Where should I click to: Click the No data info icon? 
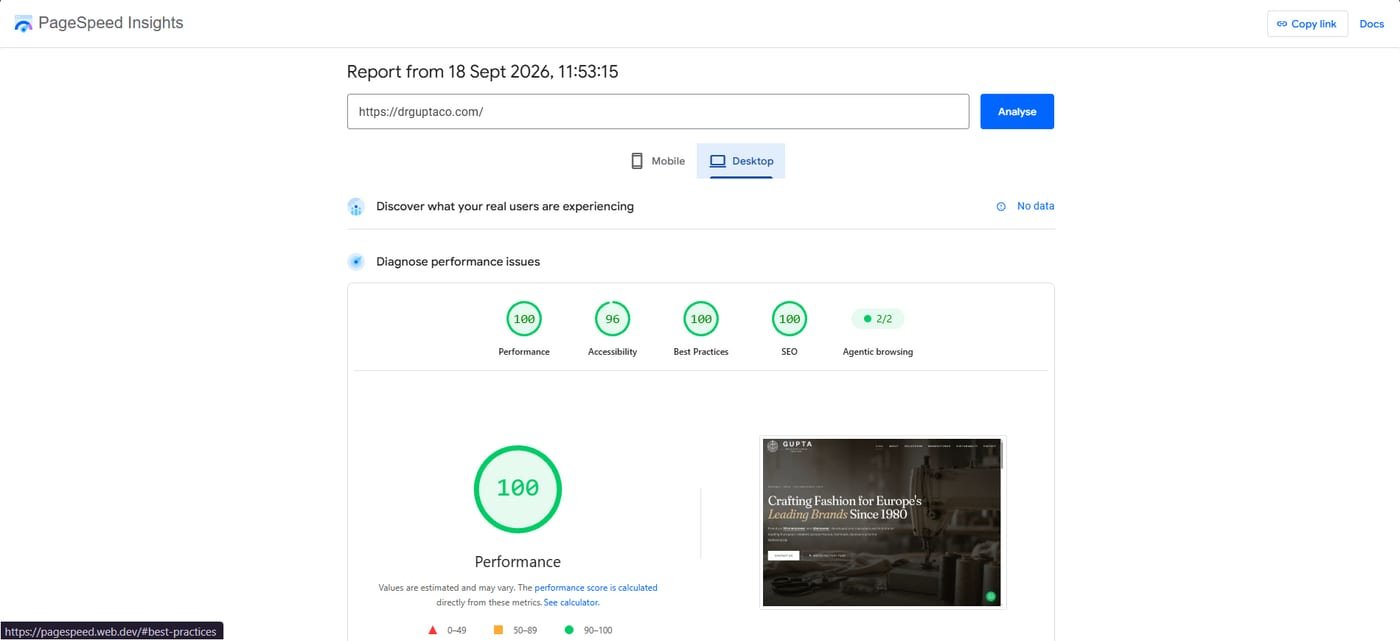pos(1001,207)
